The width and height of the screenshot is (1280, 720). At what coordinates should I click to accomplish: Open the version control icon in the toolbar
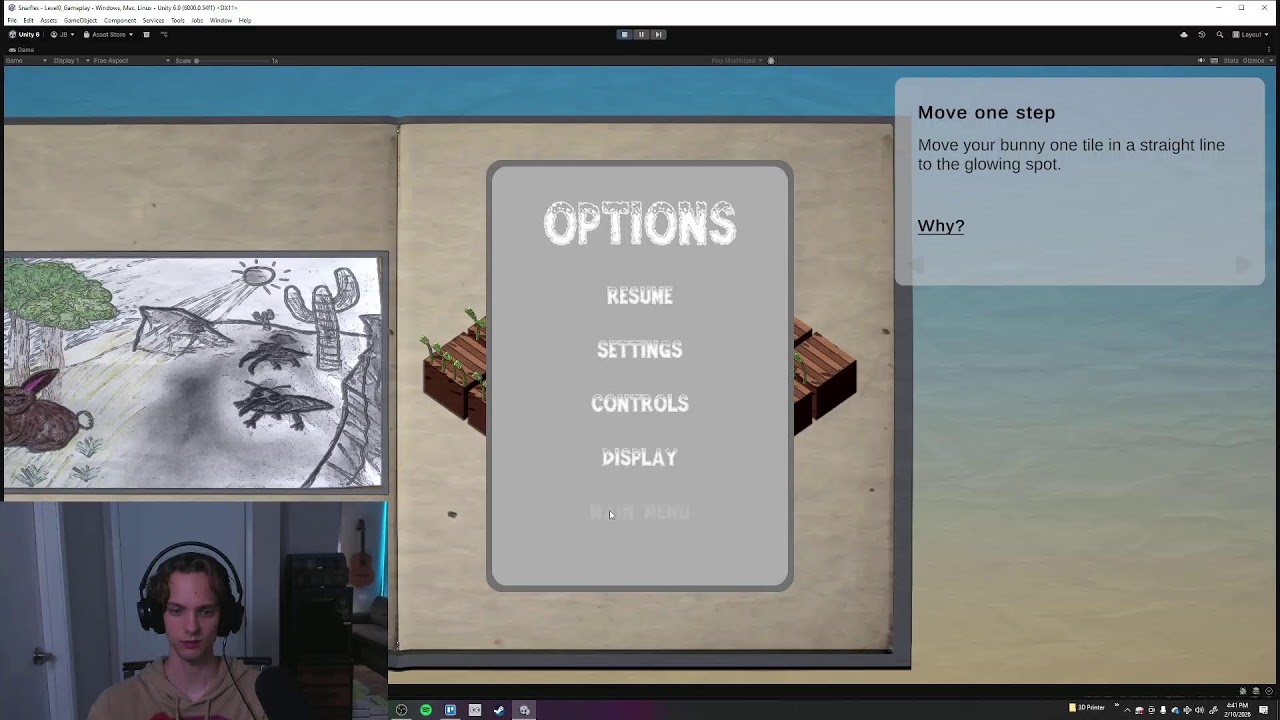tap(164, 34)
